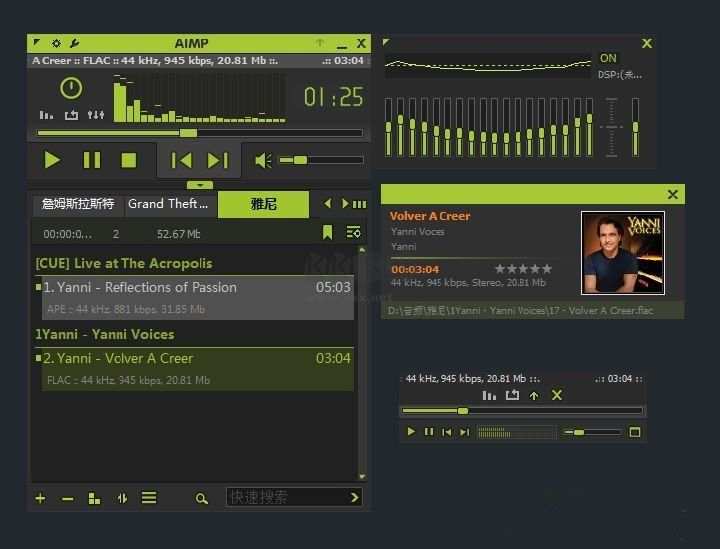Image resolution: width=720 pixels, height=549 pixels.
Task: Add files with the plus button
Action: click(x=40, y=498)
